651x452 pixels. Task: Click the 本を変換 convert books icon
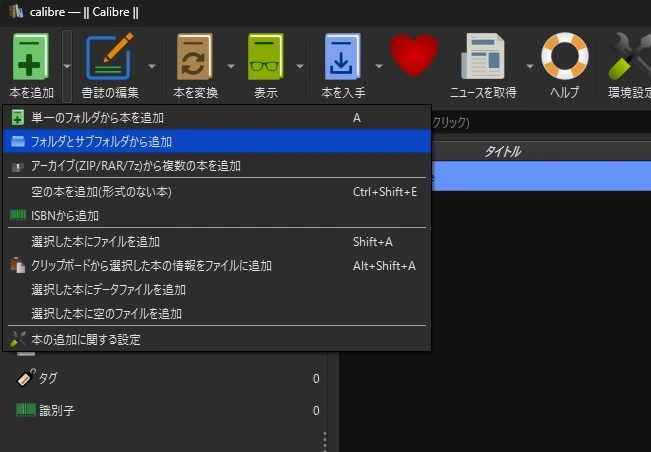(195, 56)
